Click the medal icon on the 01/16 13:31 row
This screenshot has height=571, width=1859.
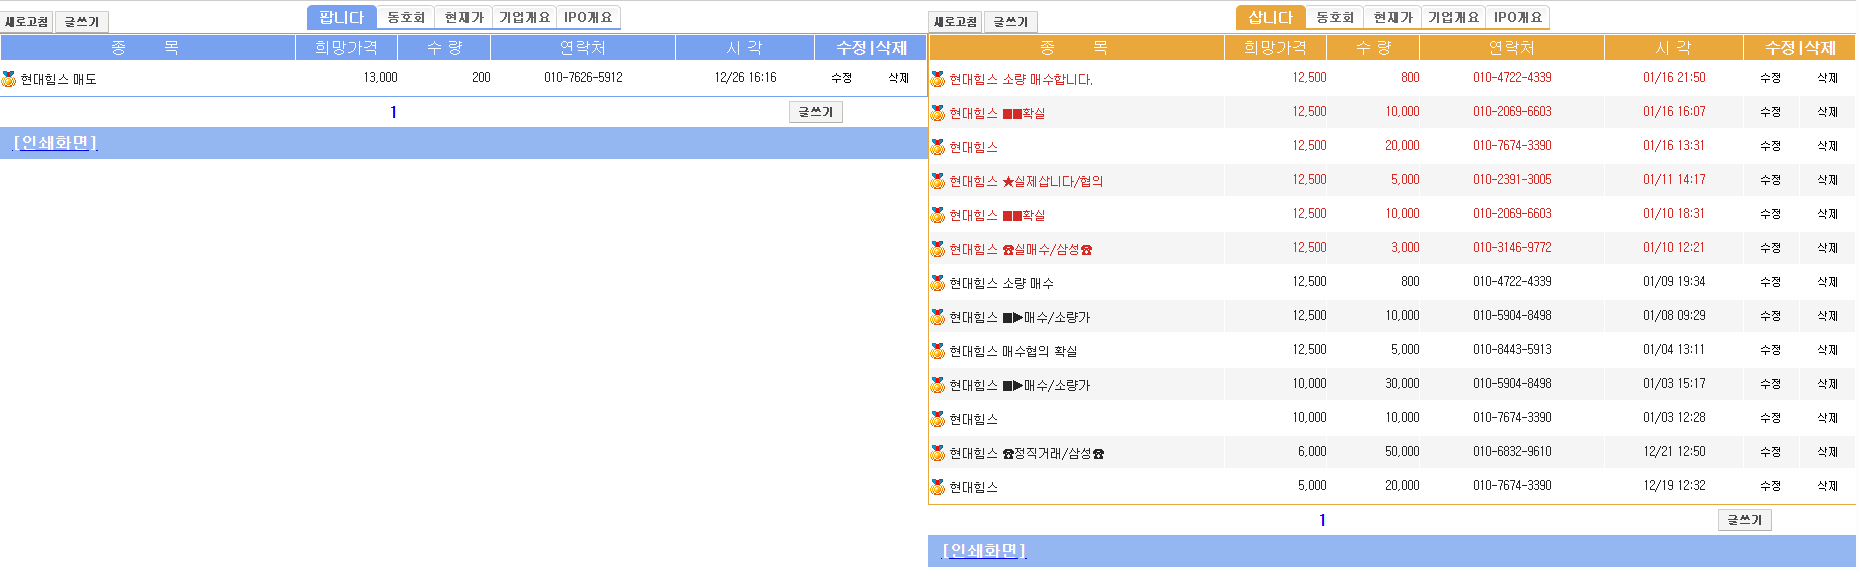click(937, 147)
